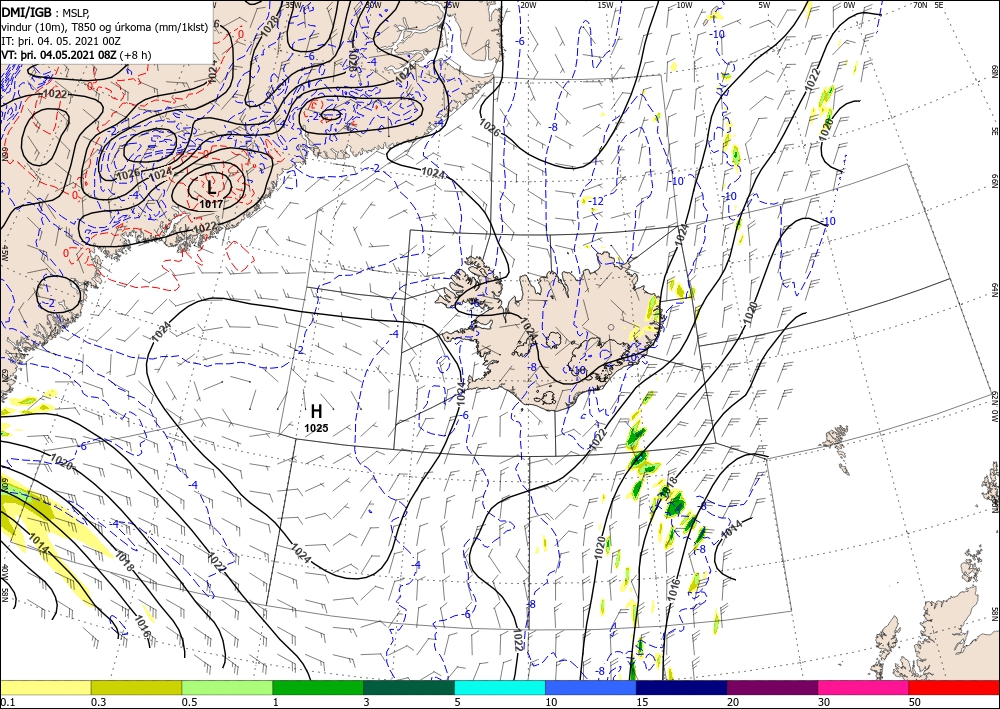This screenshot has width=1000, height=709.
Task: Click the pink 30–50 legend swatch
Action: [x=864, y=687]
